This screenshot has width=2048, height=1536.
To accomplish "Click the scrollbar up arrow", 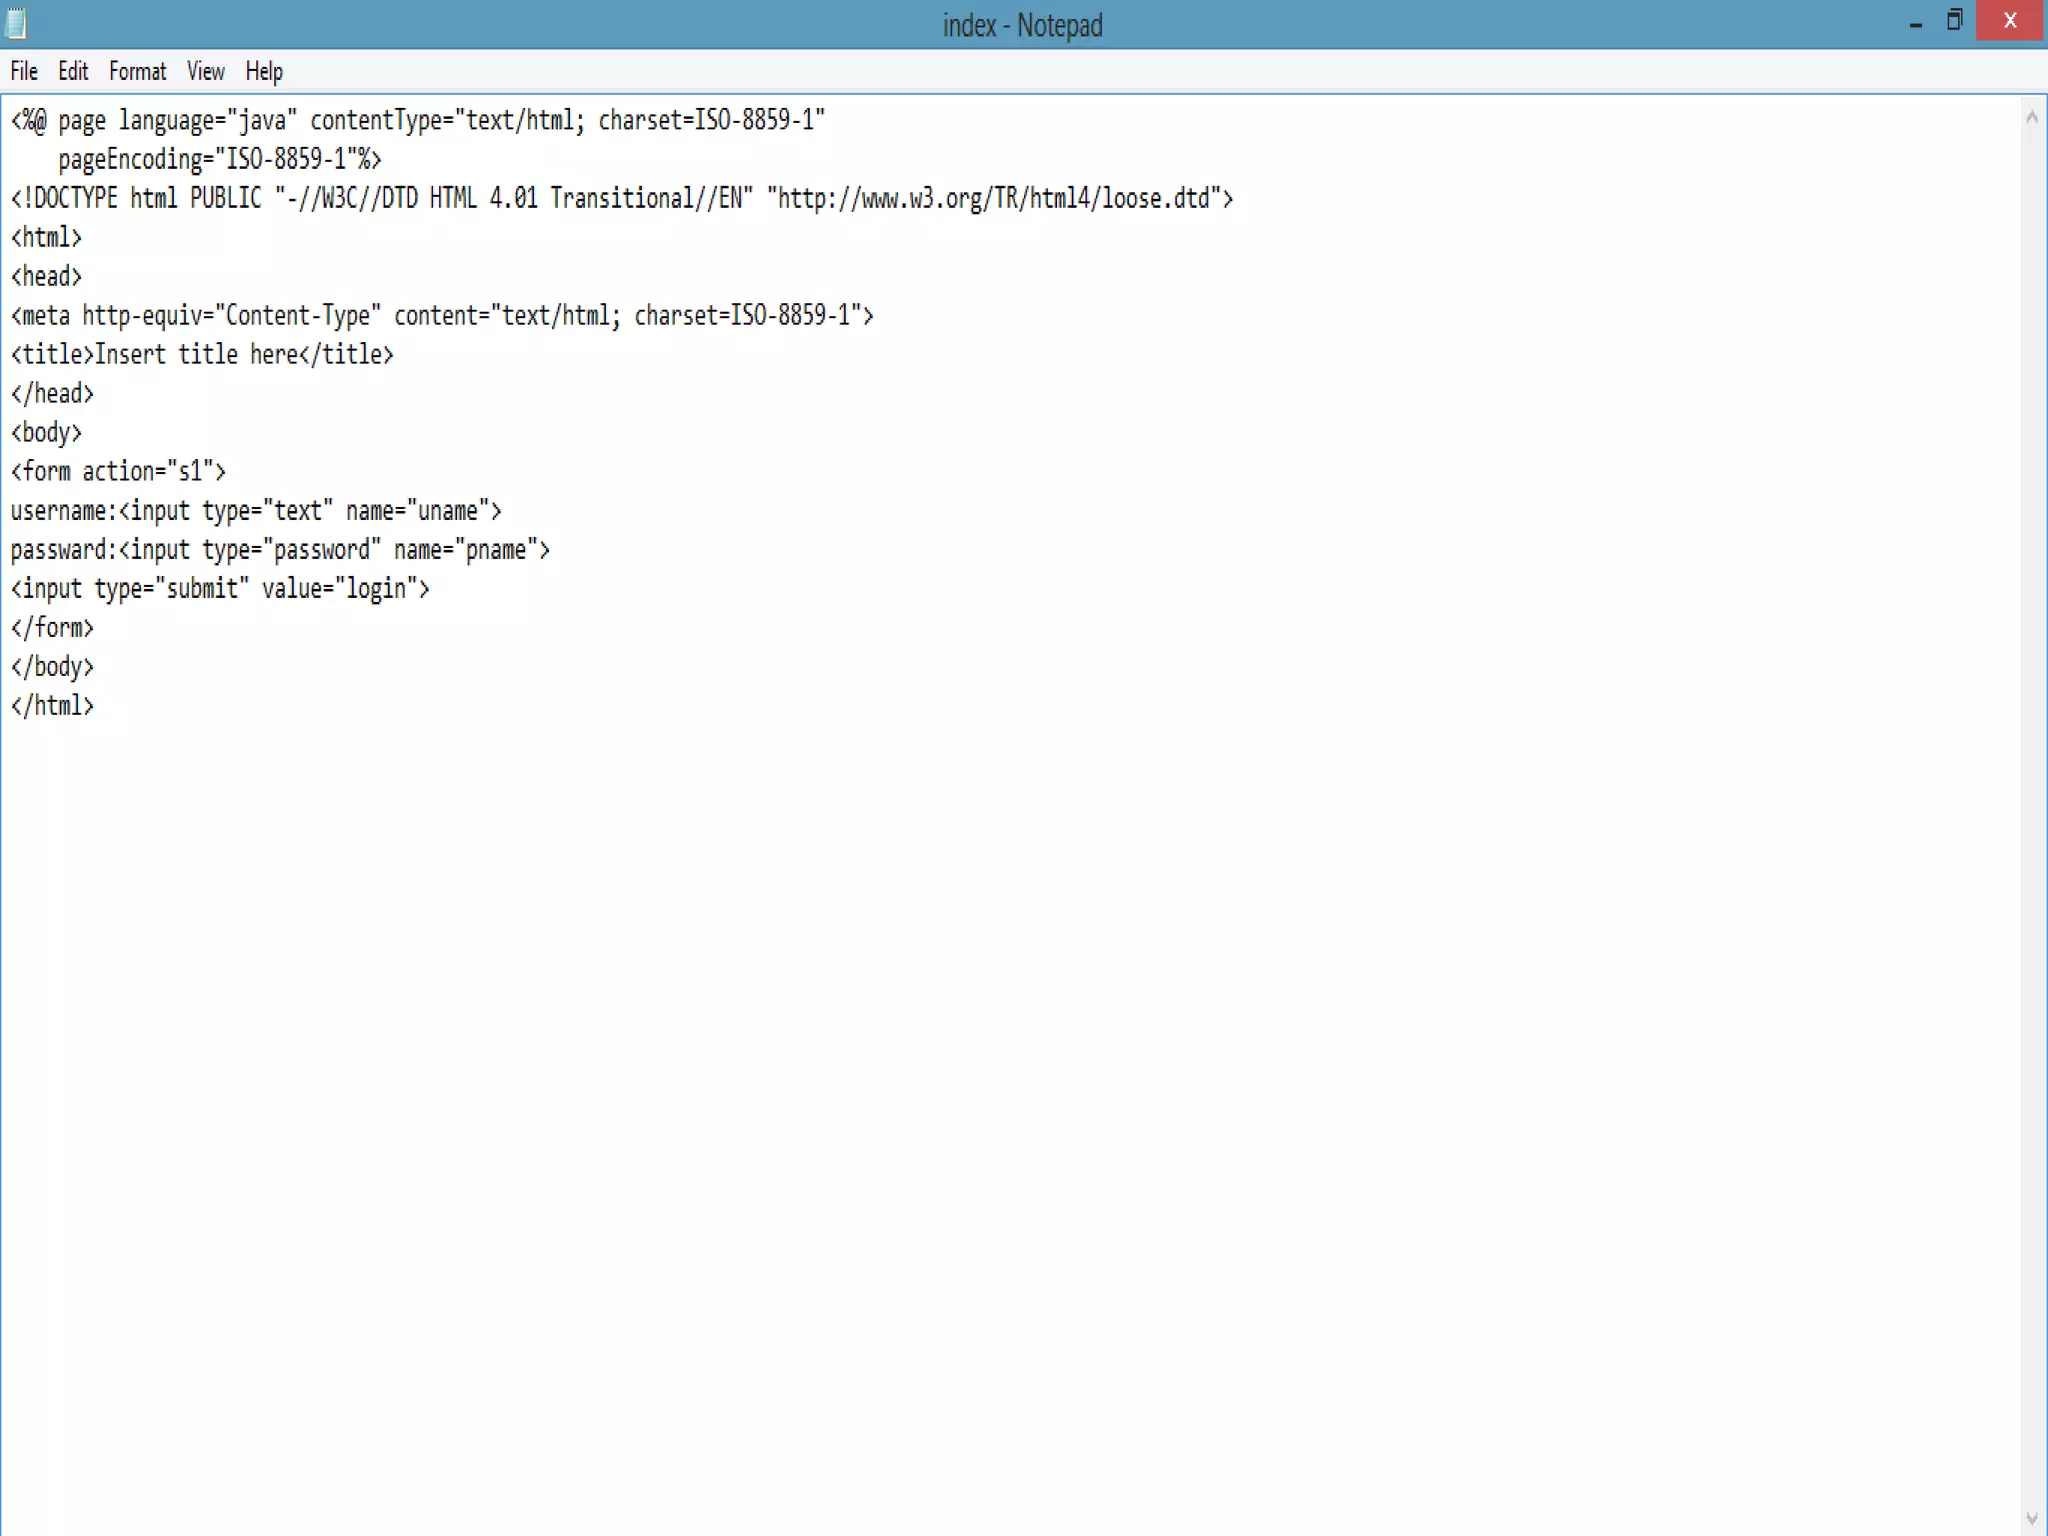I will coord(2031,118).
